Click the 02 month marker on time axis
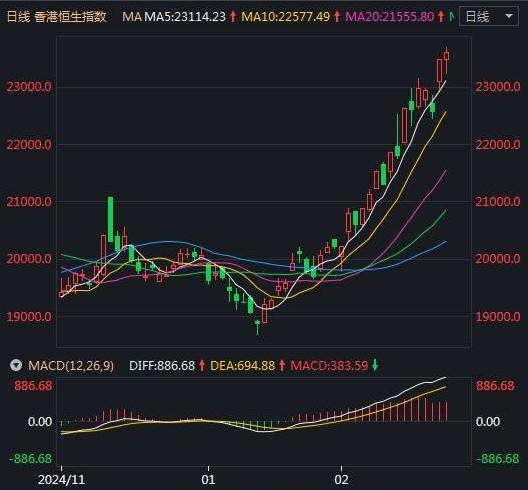Image resolution: width=528 pixels, height=490 pixels. point(341,480)
